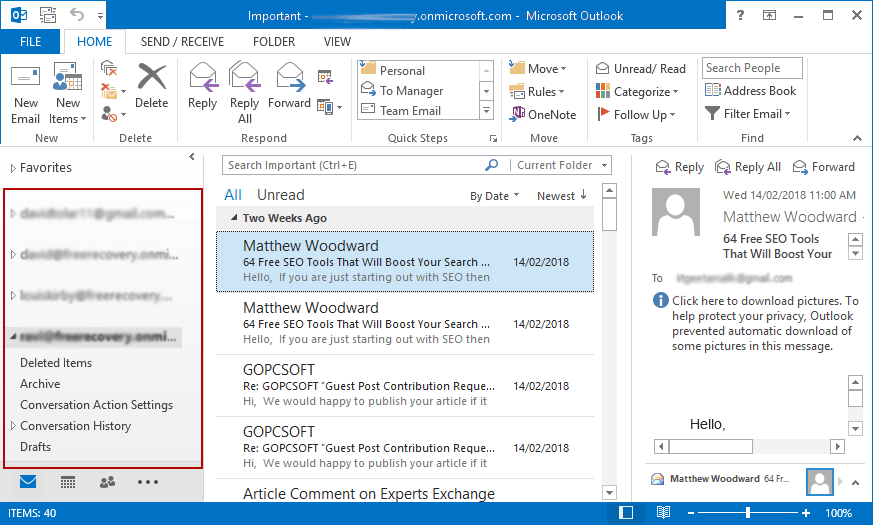Open the Move dropdown
Image resolution: width=873 pixels, height=525 pixels.
tap(538, 68)
